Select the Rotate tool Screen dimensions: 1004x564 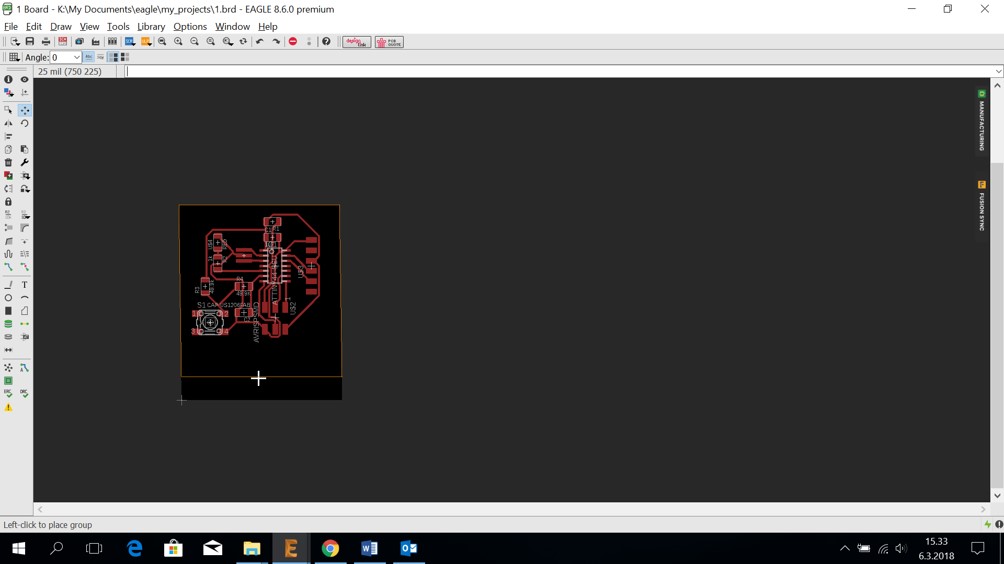[24, 123]
